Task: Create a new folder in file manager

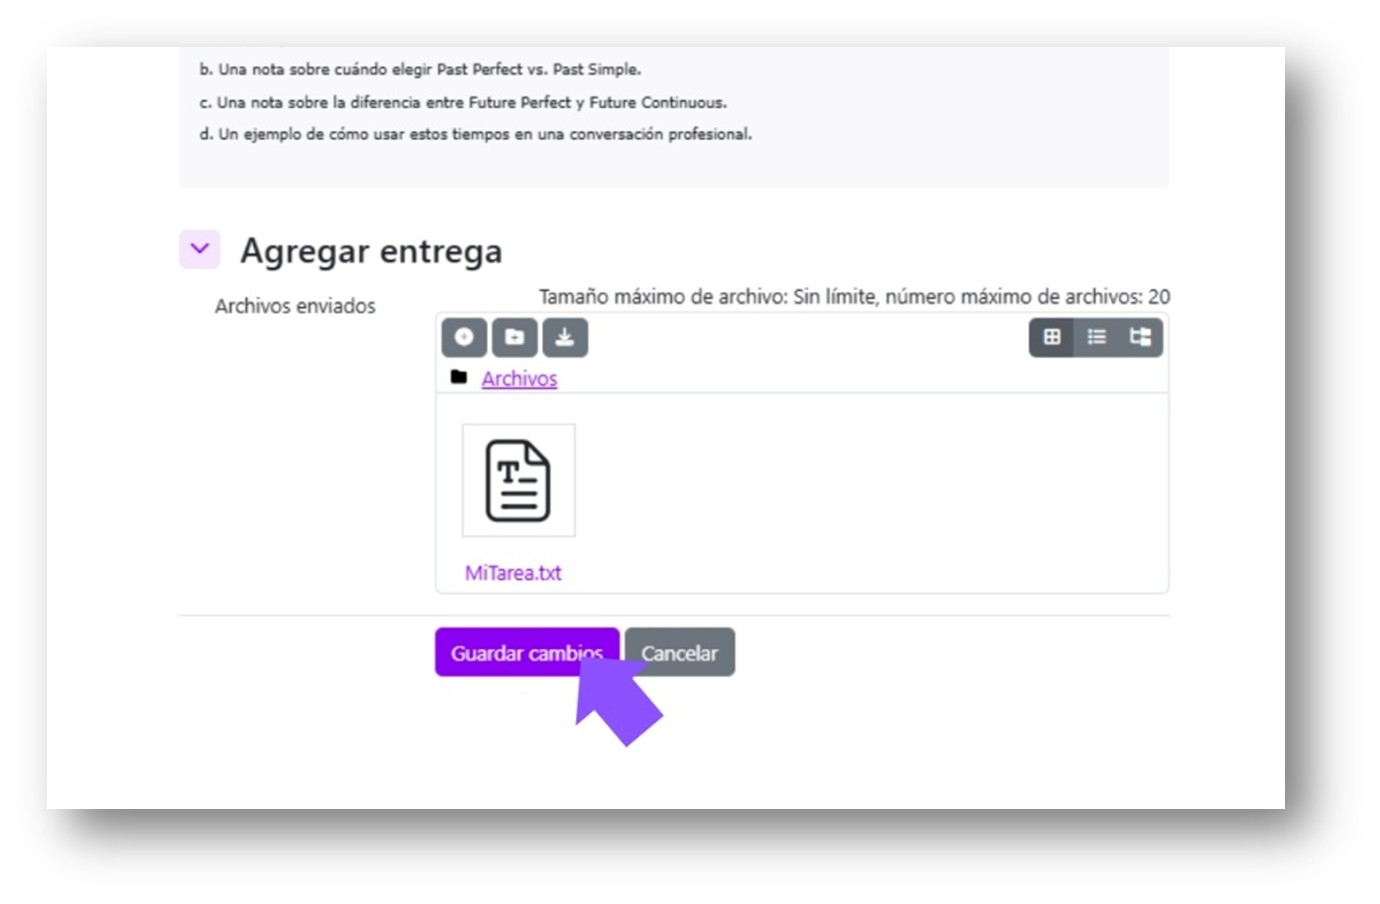Action: 514,337
